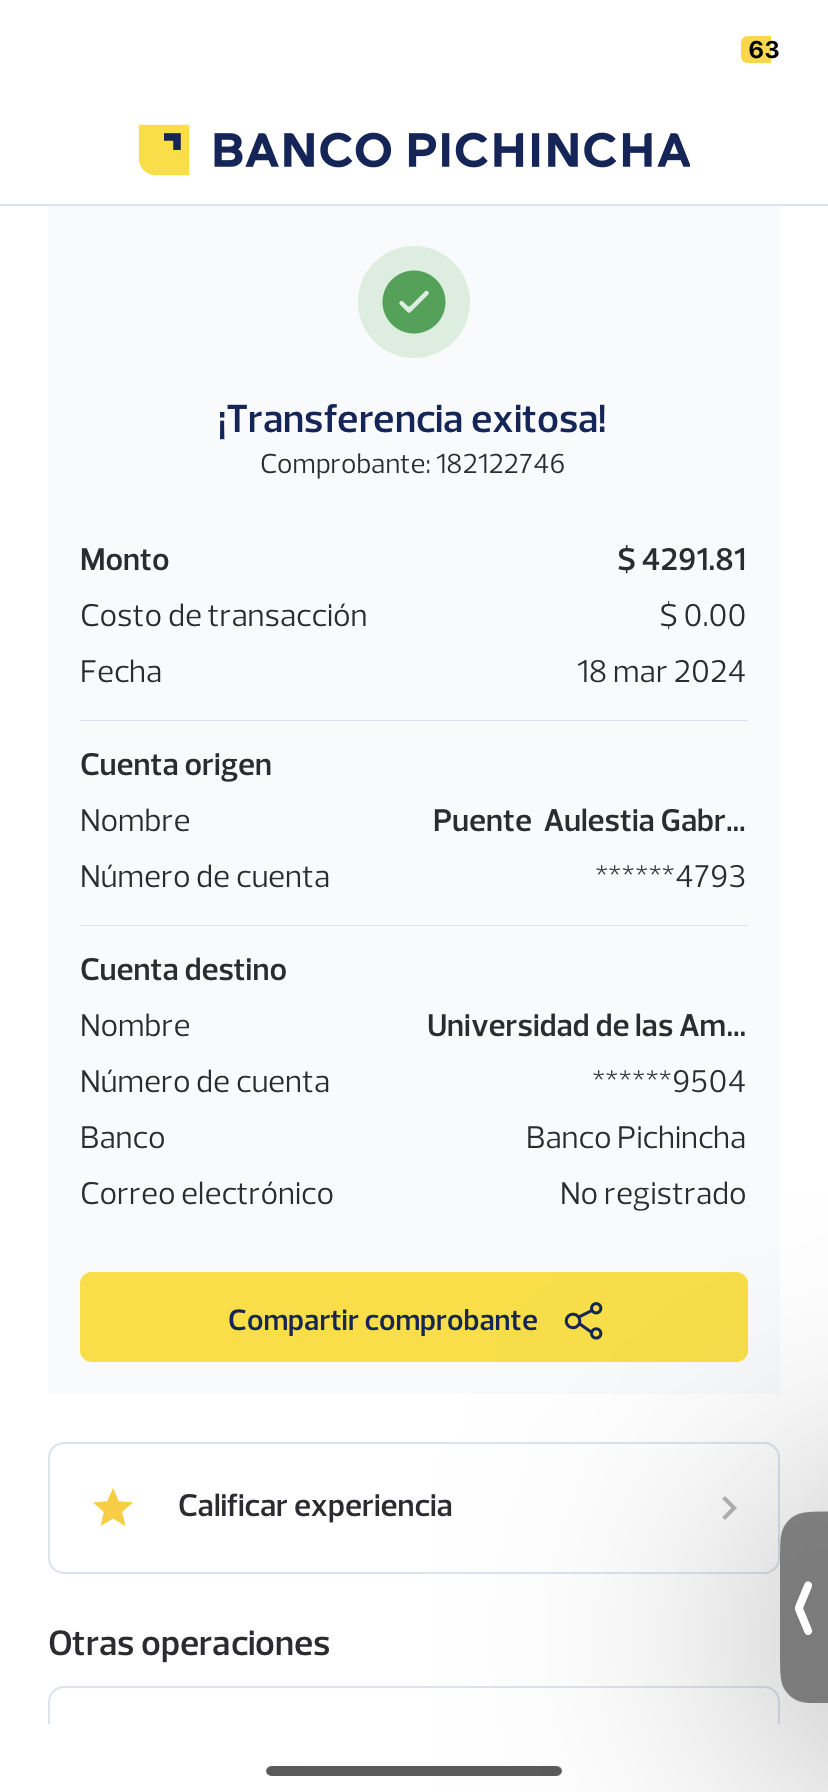Tap the origin account number ending 4793
The height and width of the screenshot is (1792, 828).
click(x=670, y=877)
